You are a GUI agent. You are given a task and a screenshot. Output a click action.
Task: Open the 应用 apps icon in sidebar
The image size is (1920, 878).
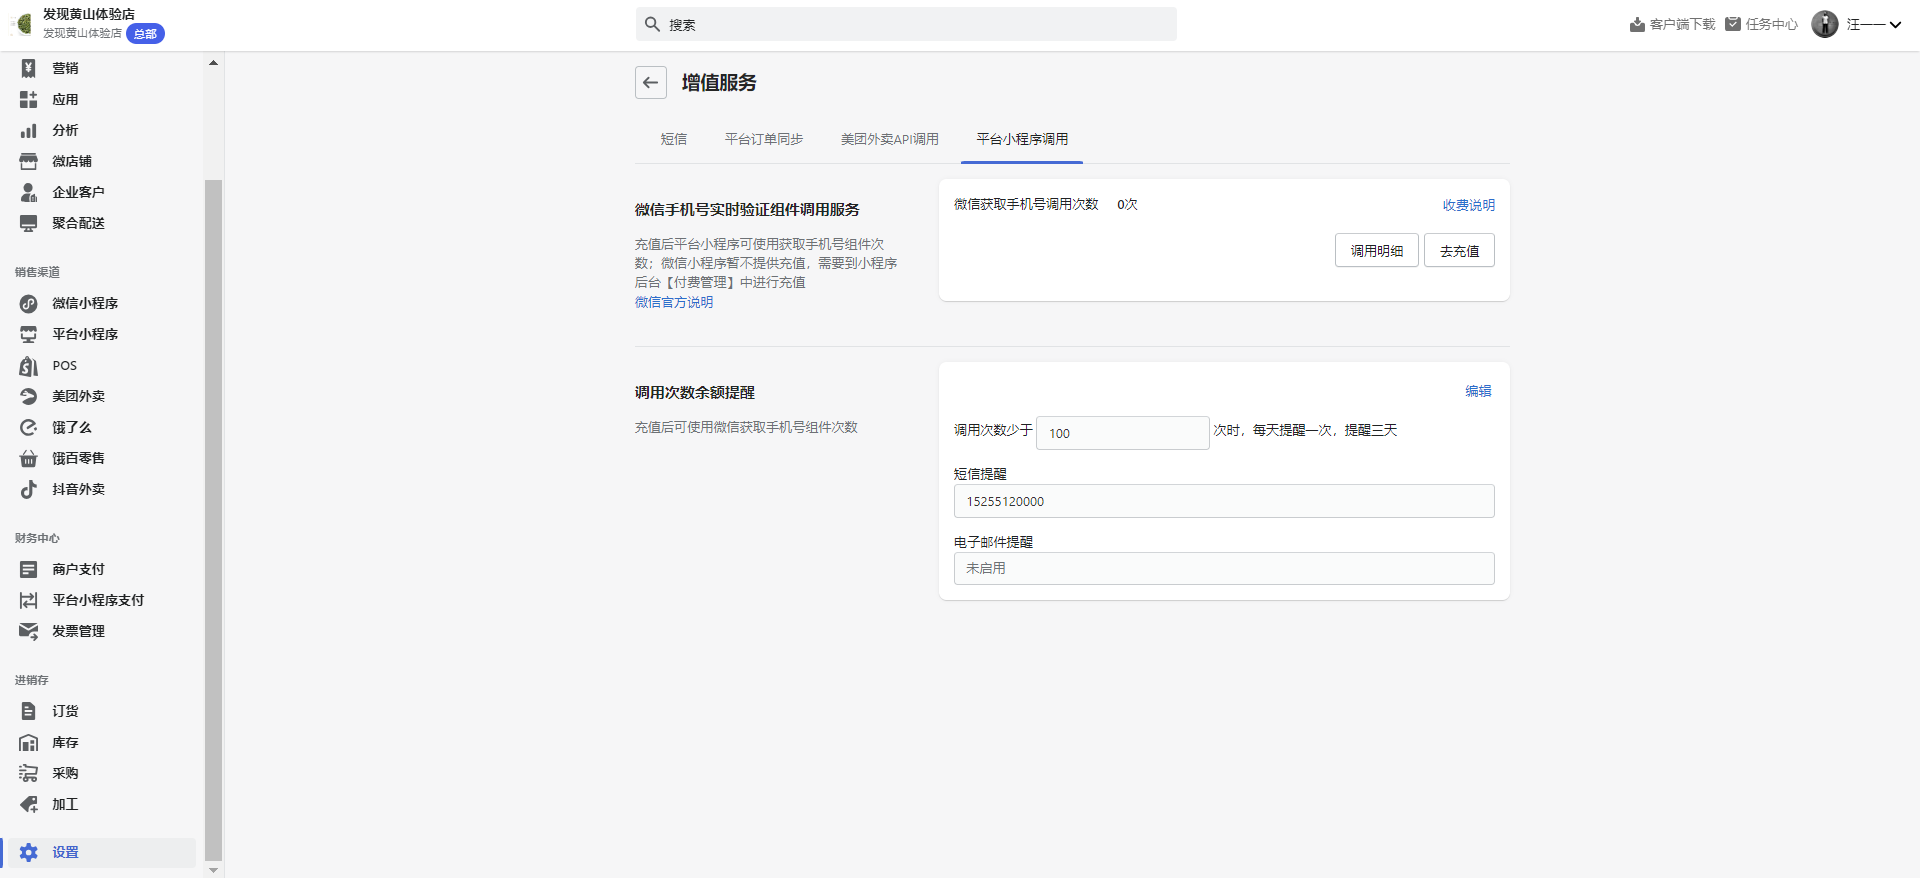pyautogui.click(x=29, y=99)
